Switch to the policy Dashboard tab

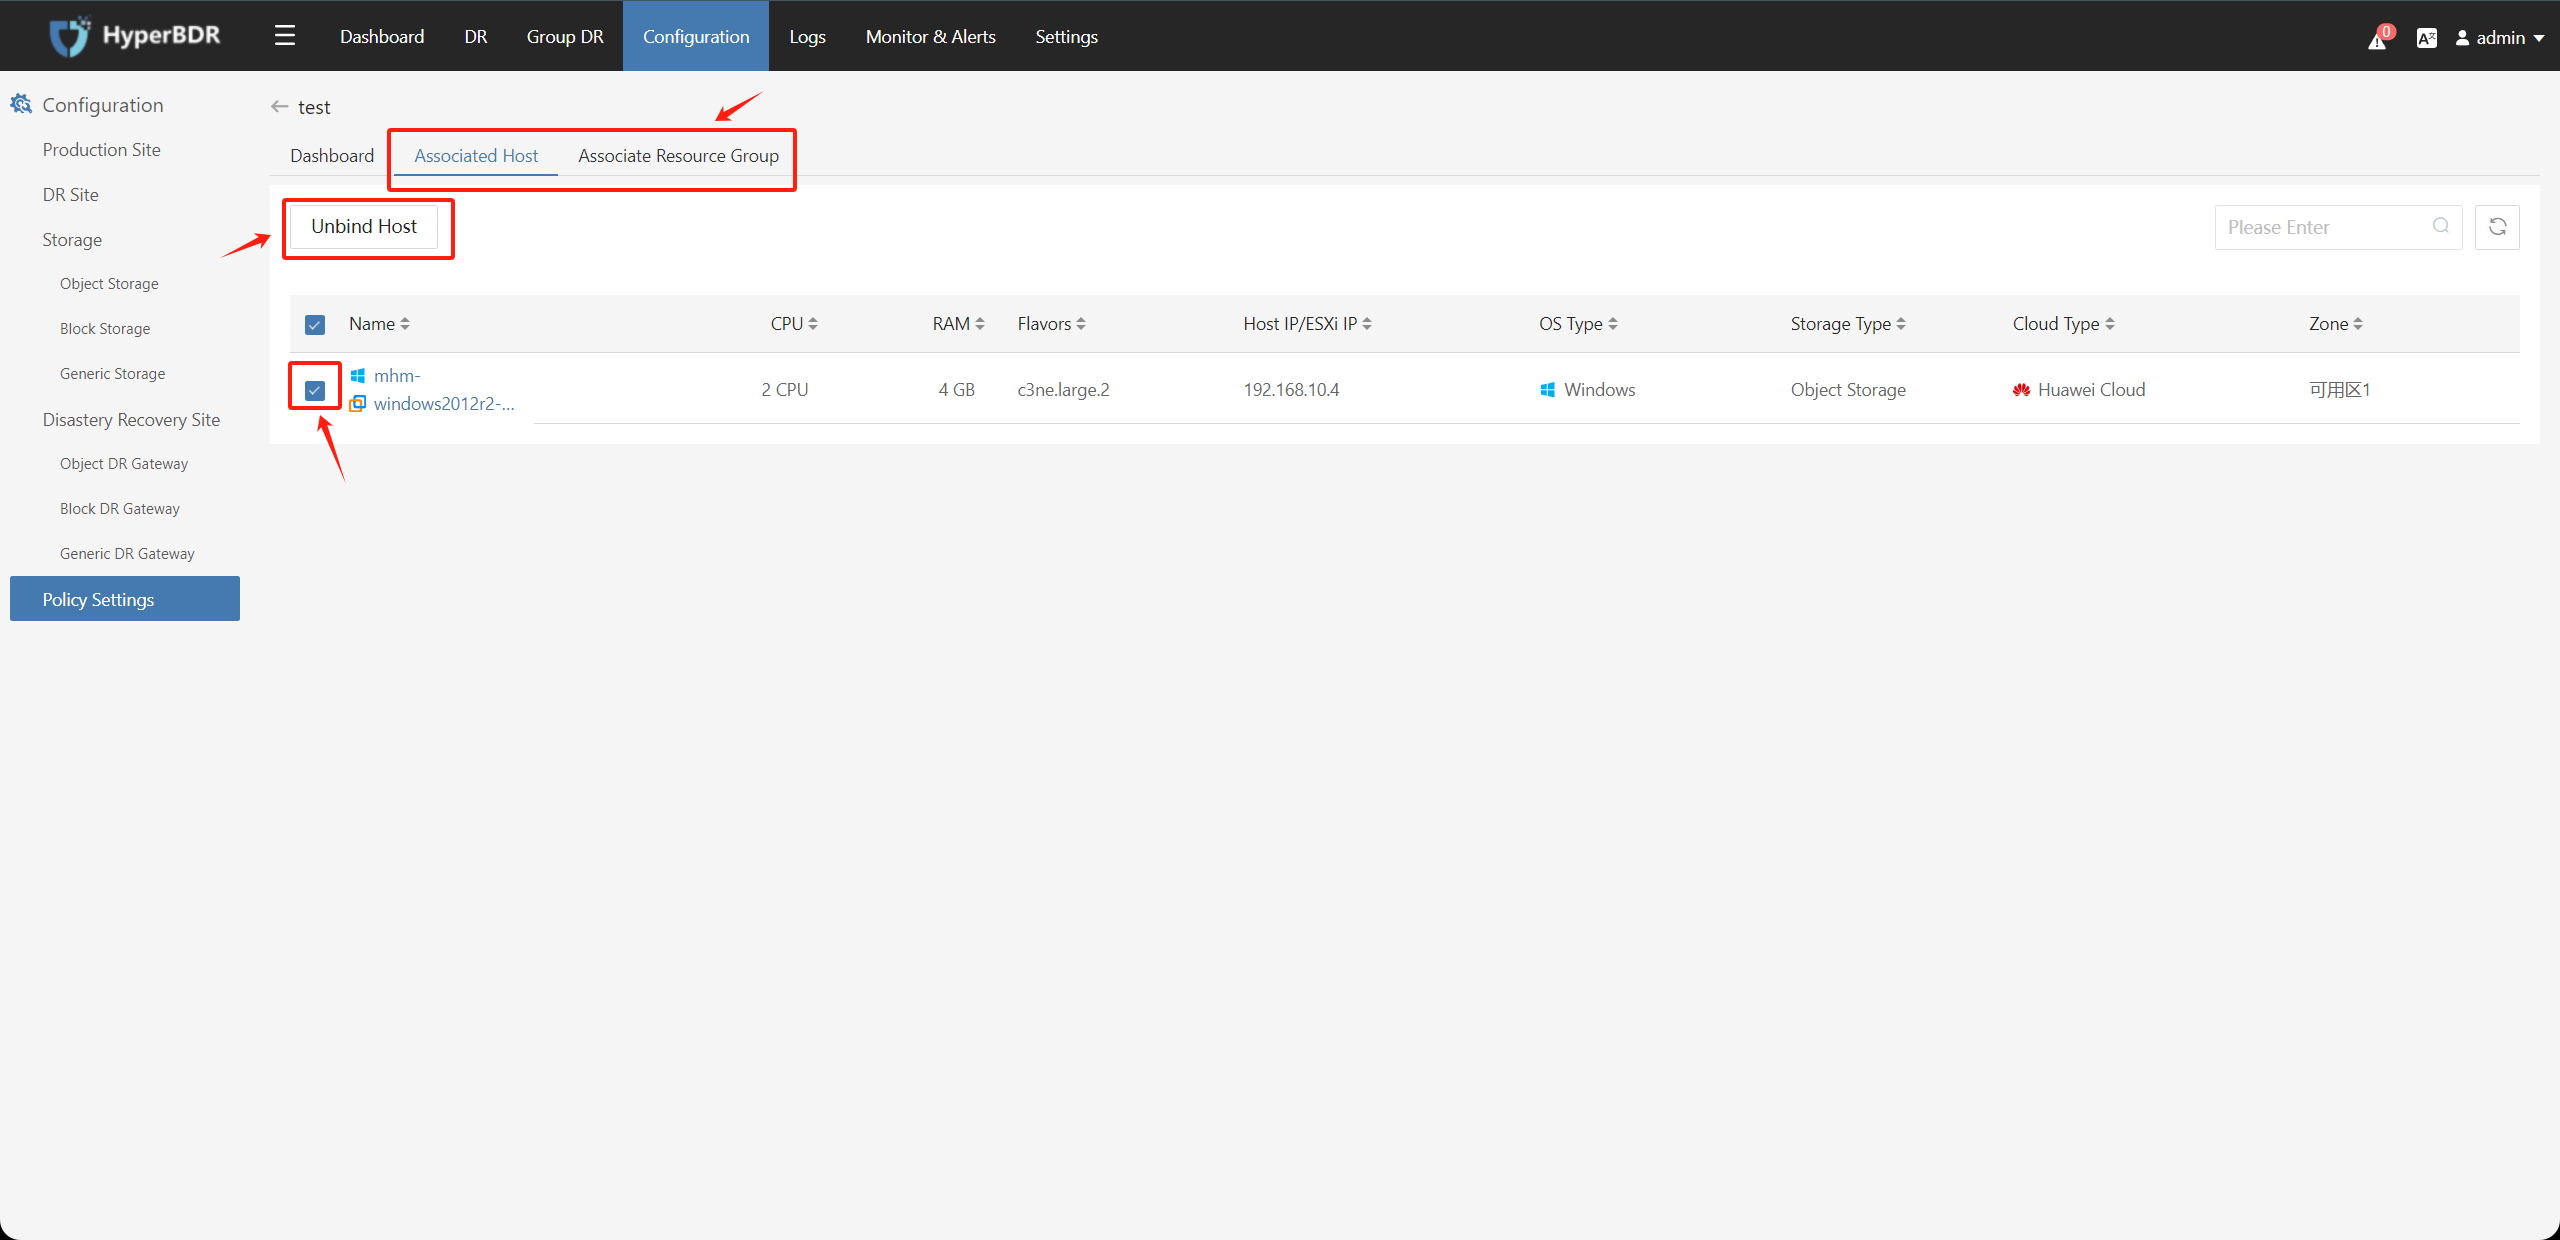(332, 155)
